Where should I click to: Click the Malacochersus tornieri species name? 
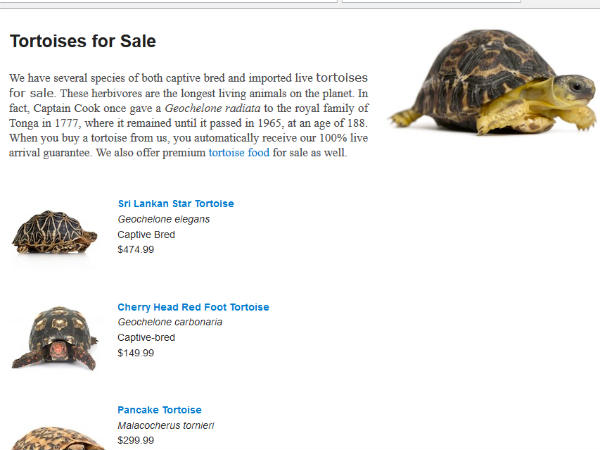(165, 425)
